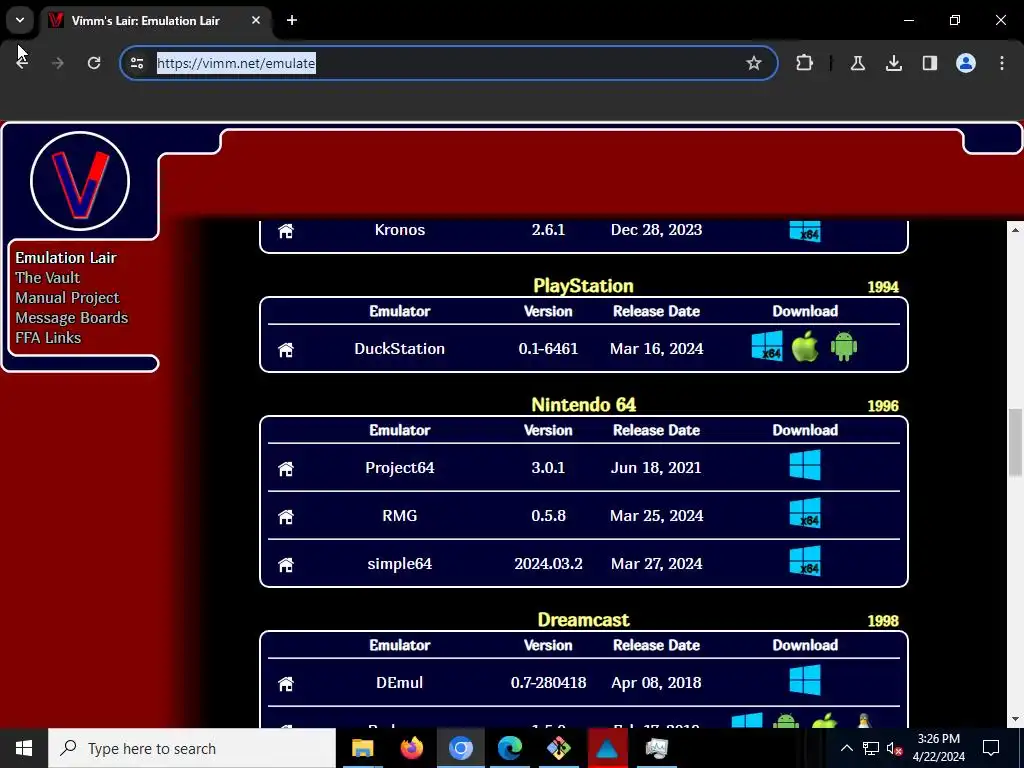Download Project64 for Windows
The width and height of the screenshot is (1024, 768).
805,465
